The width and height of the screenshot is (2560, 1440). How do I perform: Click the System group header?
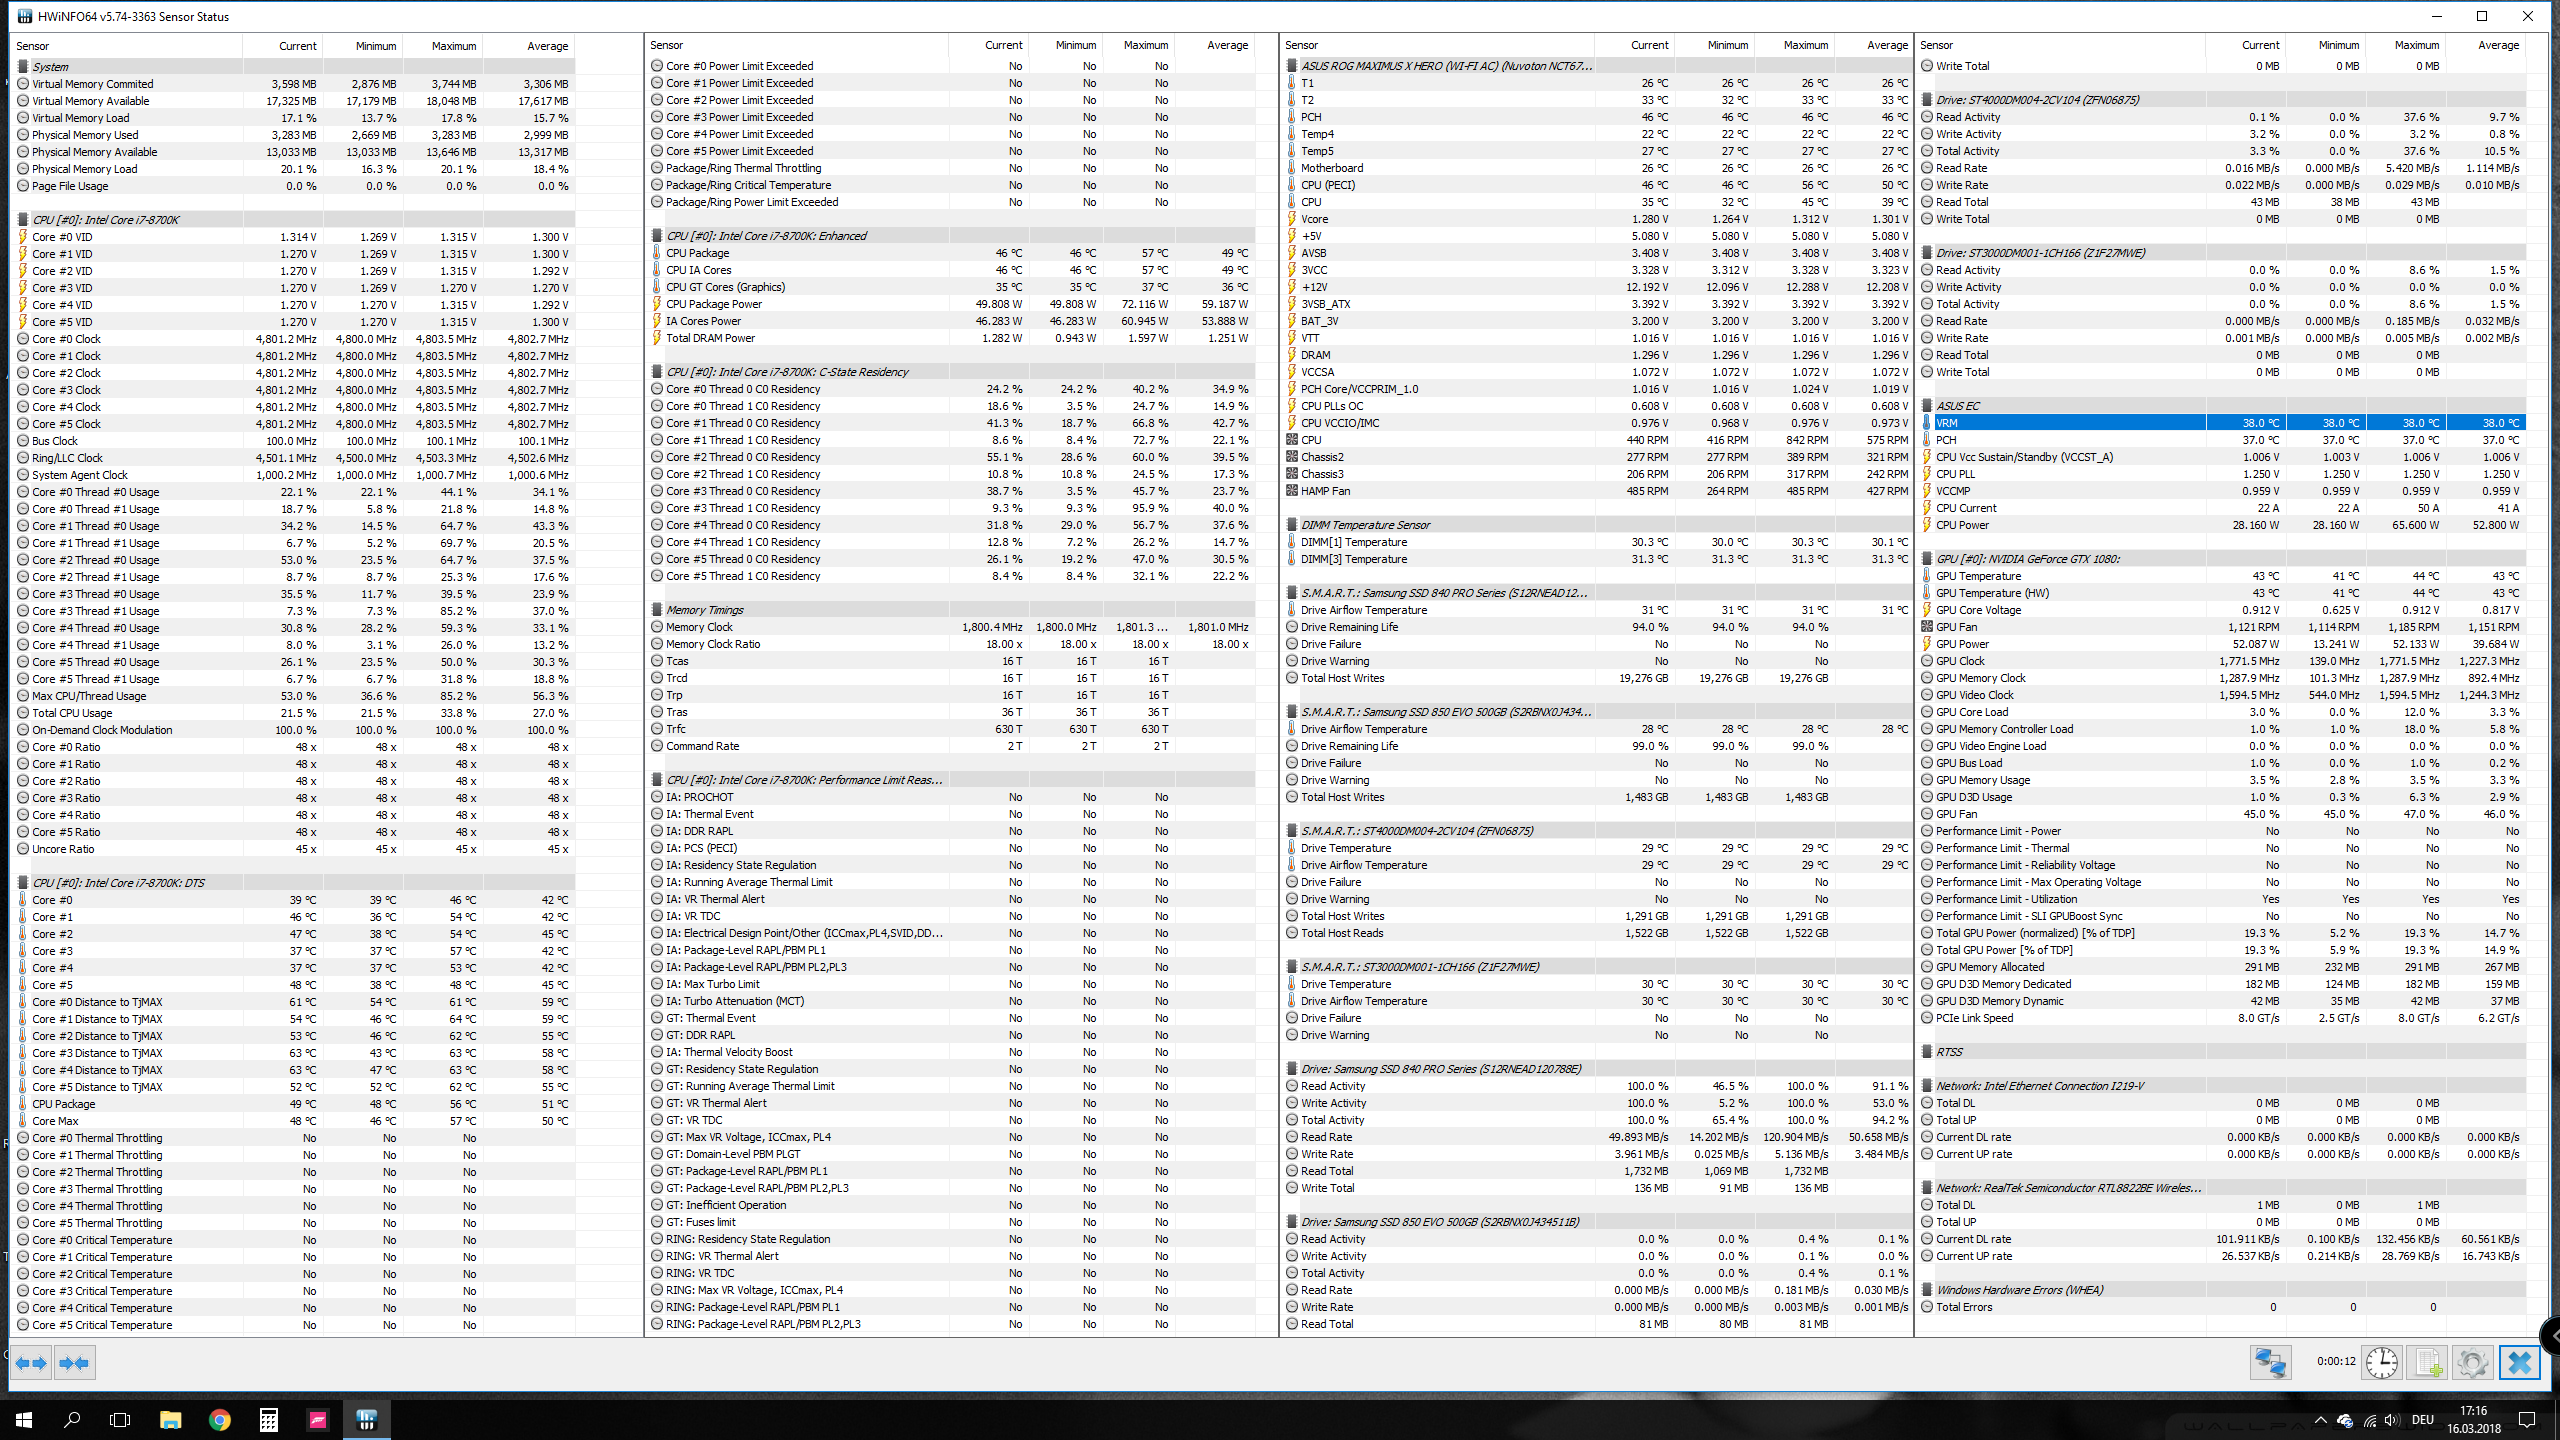click(x=50, y=67)
